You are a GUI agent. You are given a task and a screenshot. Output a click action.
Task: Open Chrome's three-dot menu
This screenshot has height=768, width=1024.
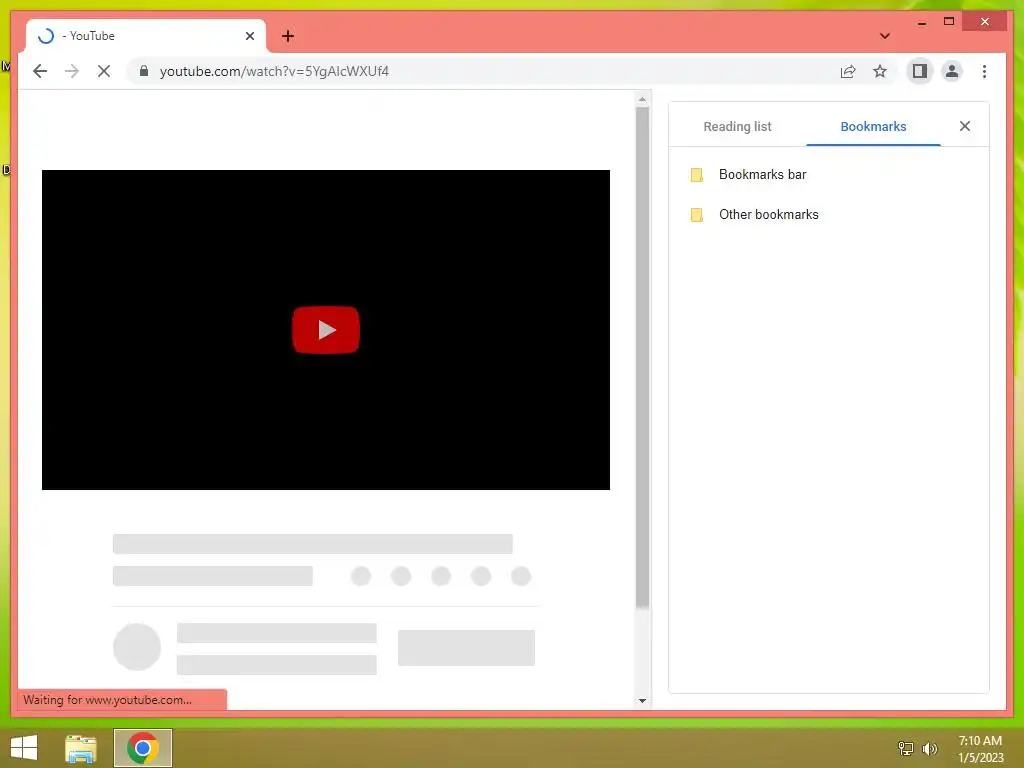click(984, 71)
